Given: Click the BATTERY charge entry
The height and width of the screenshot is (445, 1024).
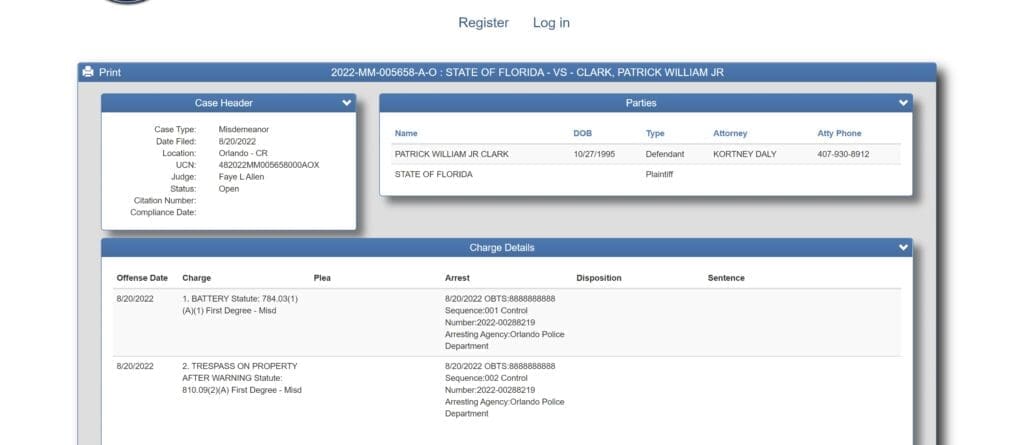Looking at the screenshot, I should (x=240, y=304).
